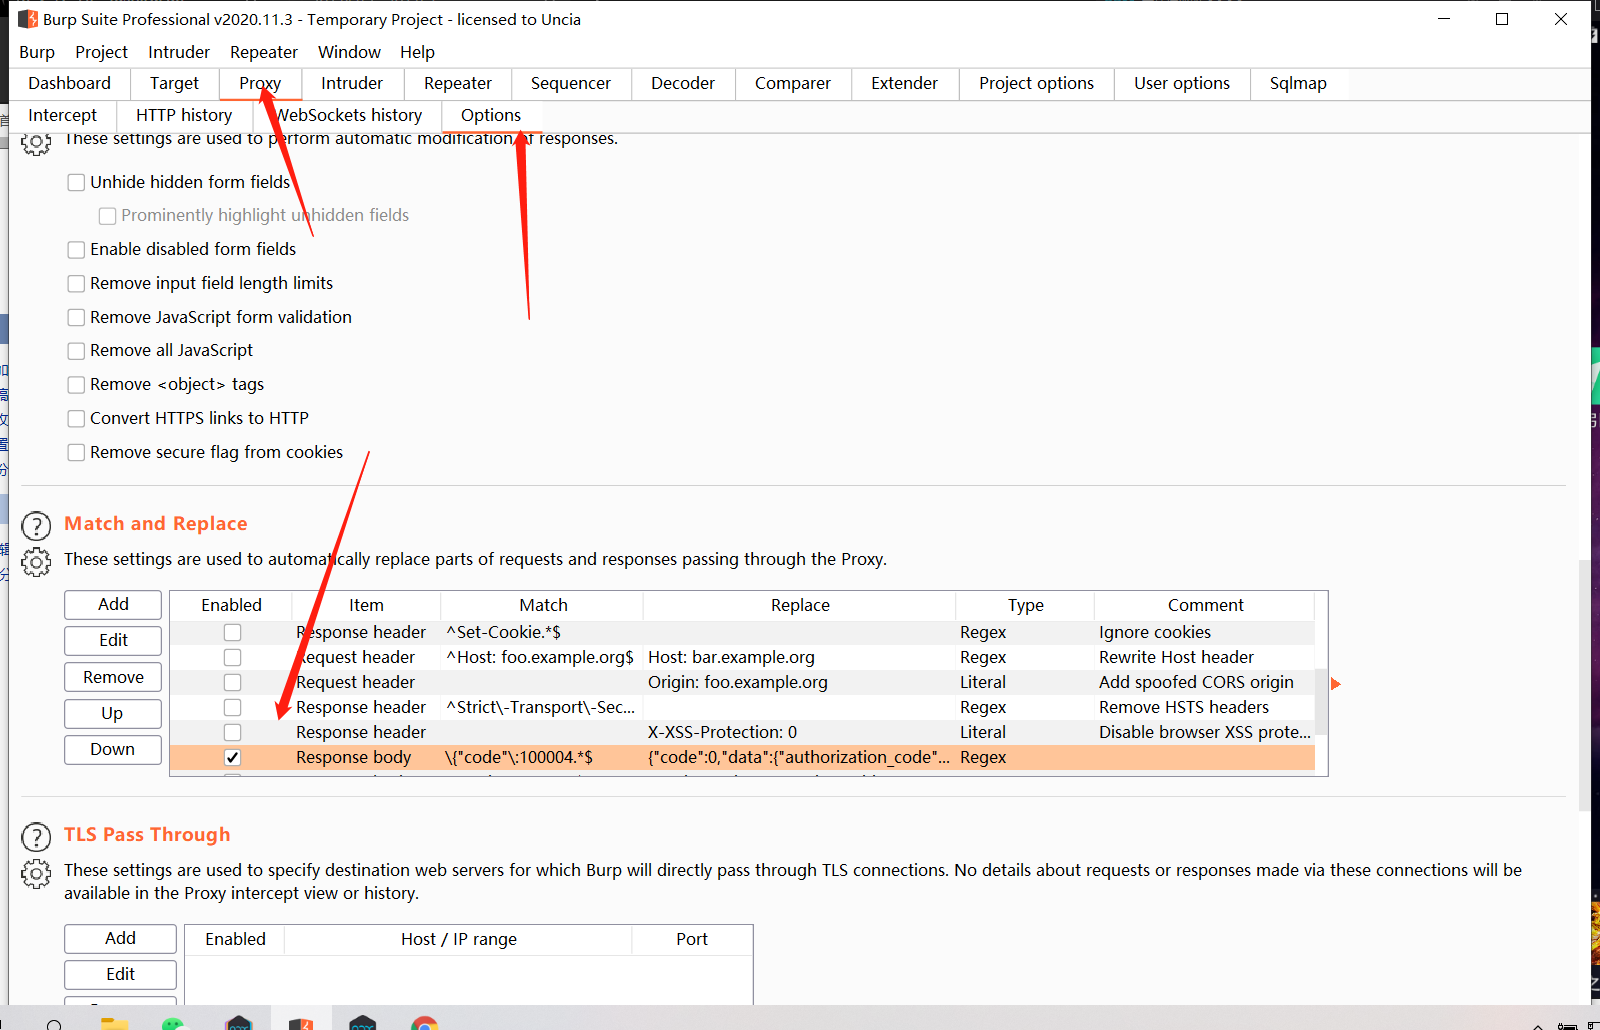Select the "Response body" rule row
This screenshot has width=1600, height=1030.
(x=742, y=757)
